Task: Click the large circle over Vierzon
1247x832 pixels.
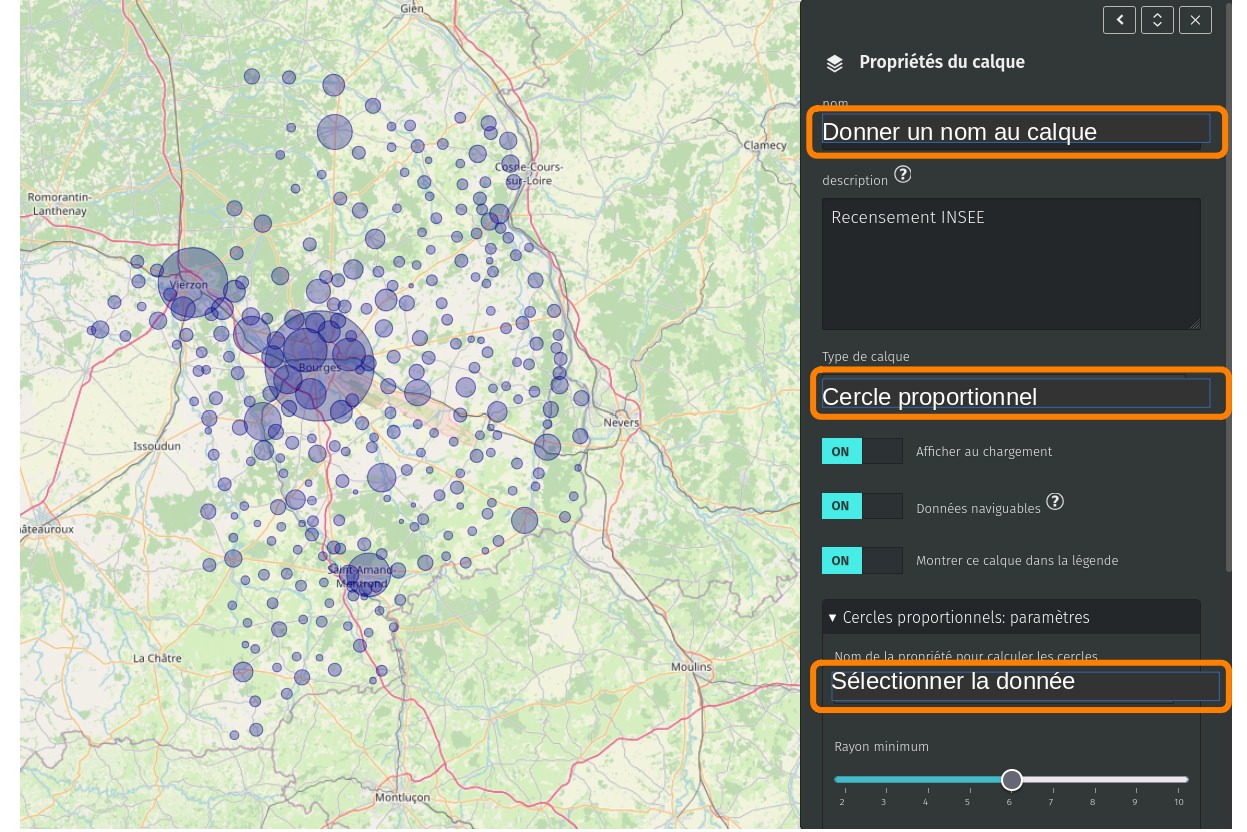Action: pos(193,282)
